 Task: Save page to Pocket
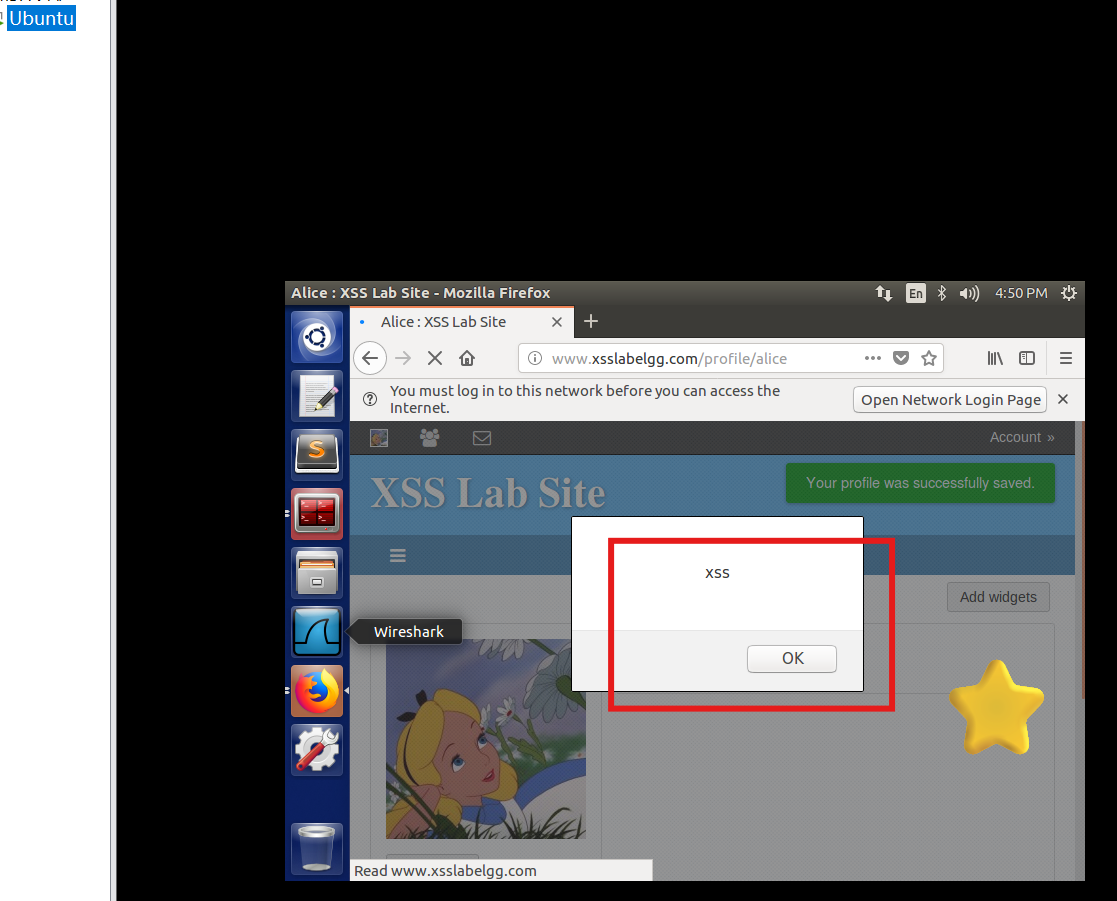tap(901, 358)
